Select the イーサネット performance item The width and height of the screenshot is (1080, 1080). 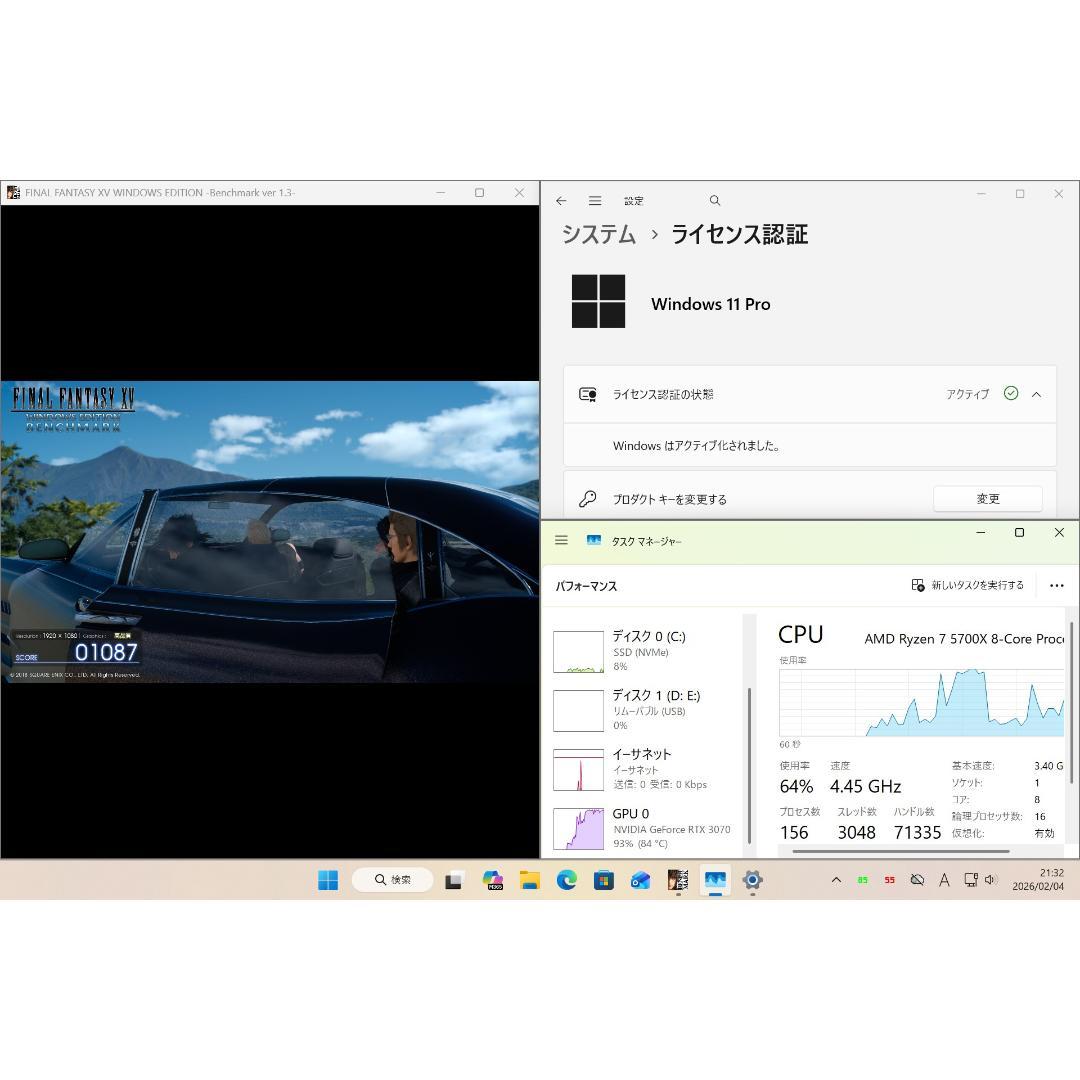click(x=645, y=769)
